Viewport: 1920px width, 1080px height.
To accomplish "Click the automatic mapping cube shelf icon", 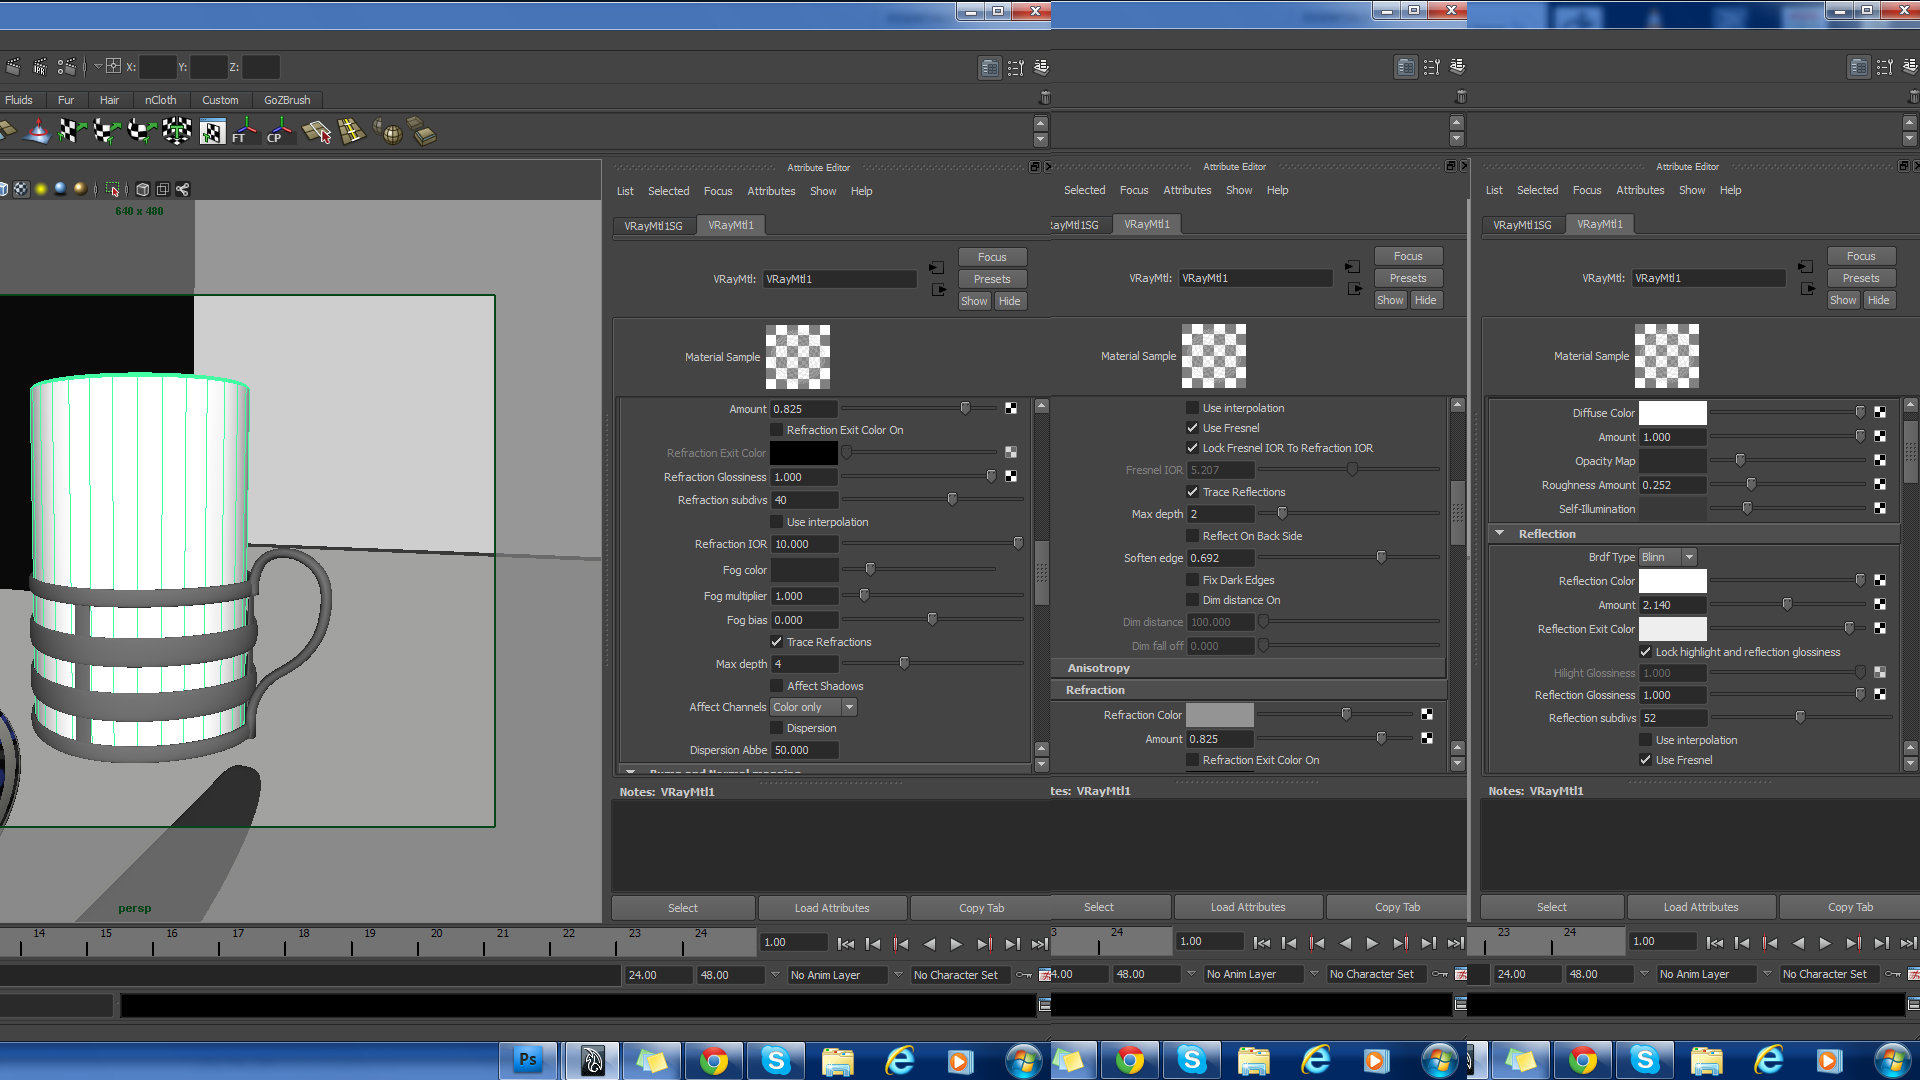I will [x=177, y=131].
